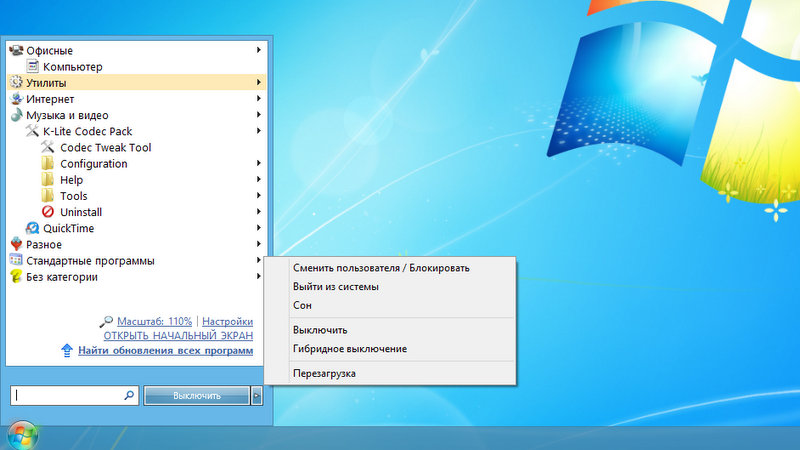Open shutdown options arrow next to Выключить
Screen dimensions: 800x450
pos(257,395)
